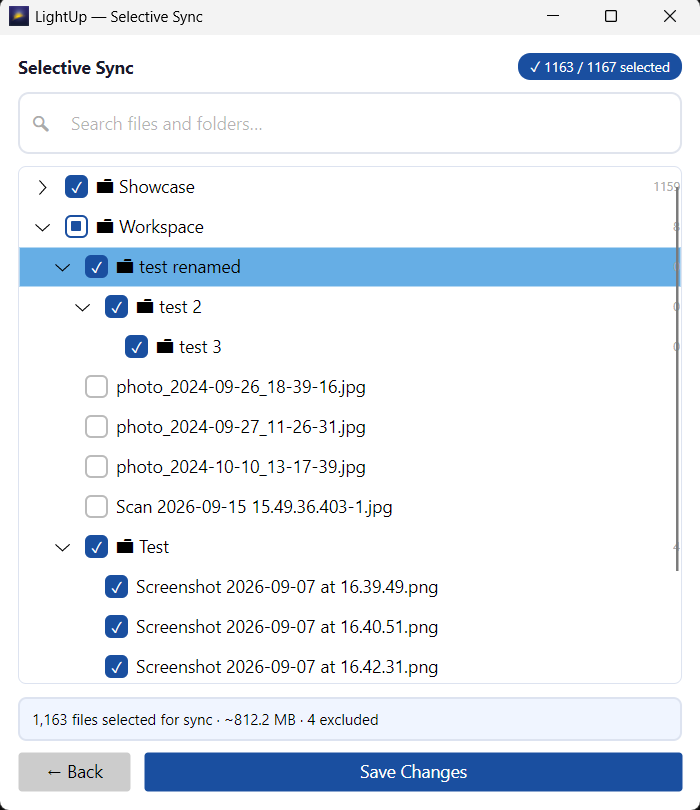
Task: Click the Showcase folder icon
Action: coord(105,186)
